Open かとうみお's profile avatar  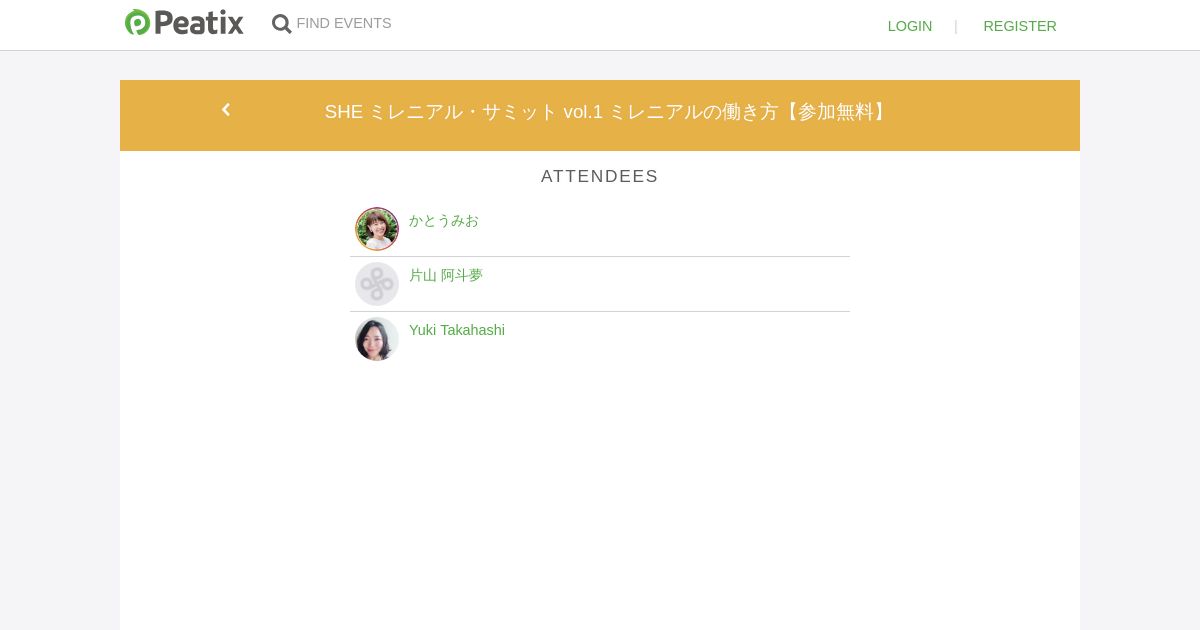377,229
